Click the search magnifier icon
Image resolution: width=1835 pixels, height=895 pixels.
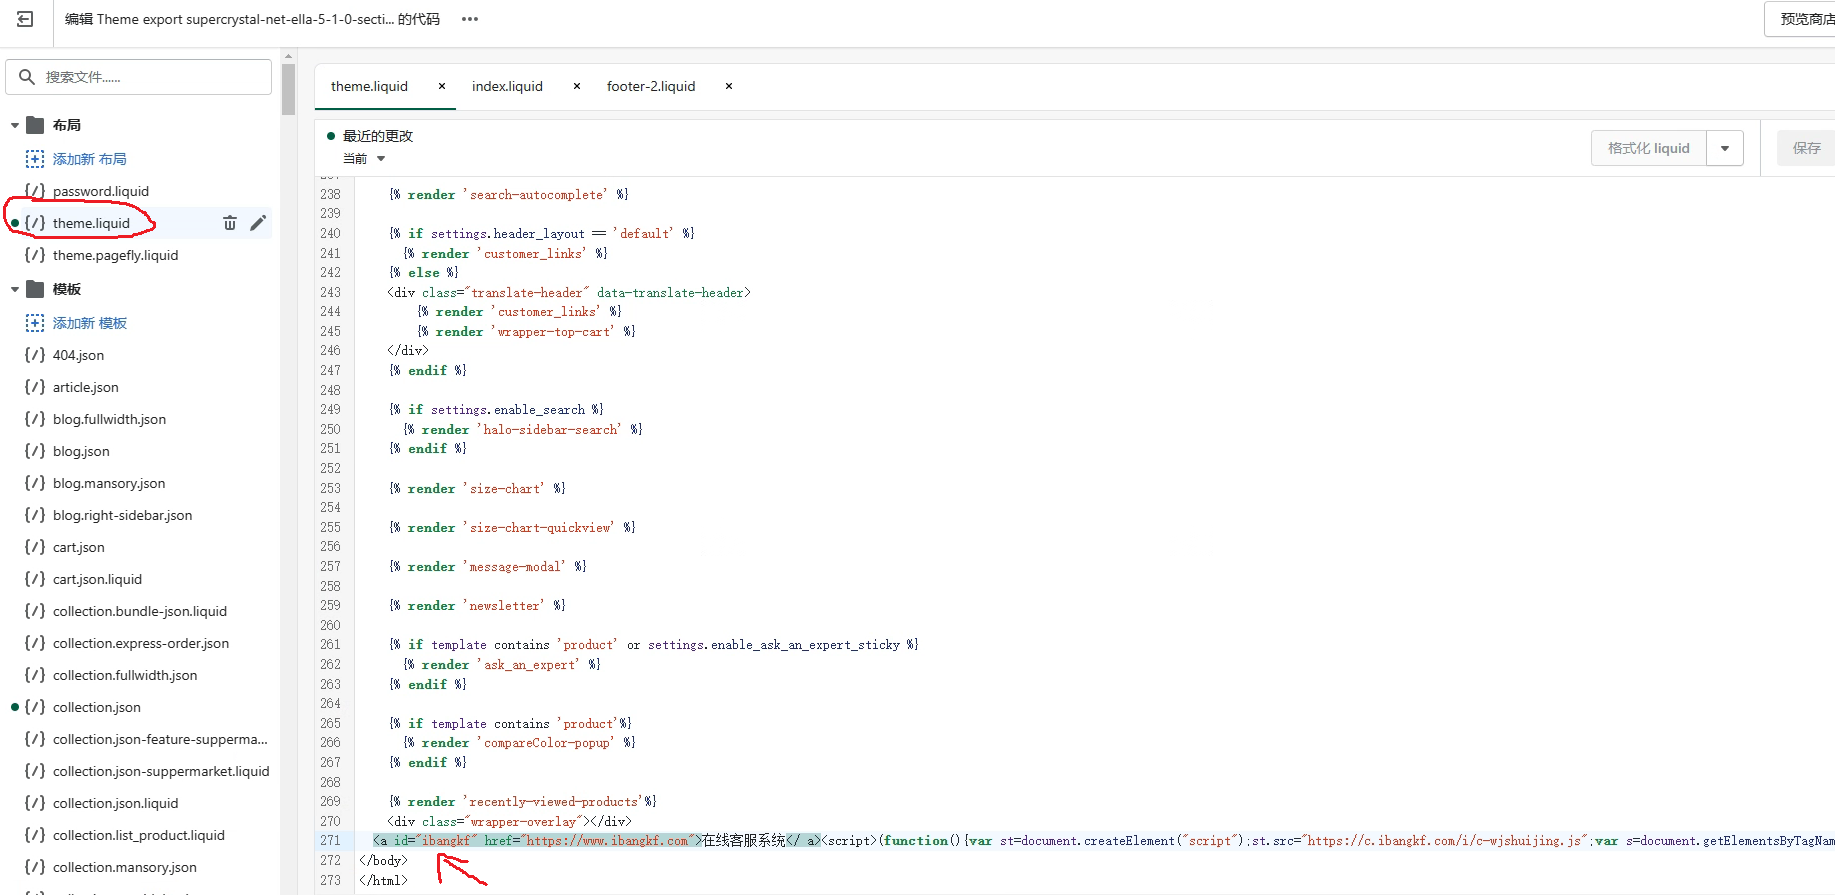point(27,77)
